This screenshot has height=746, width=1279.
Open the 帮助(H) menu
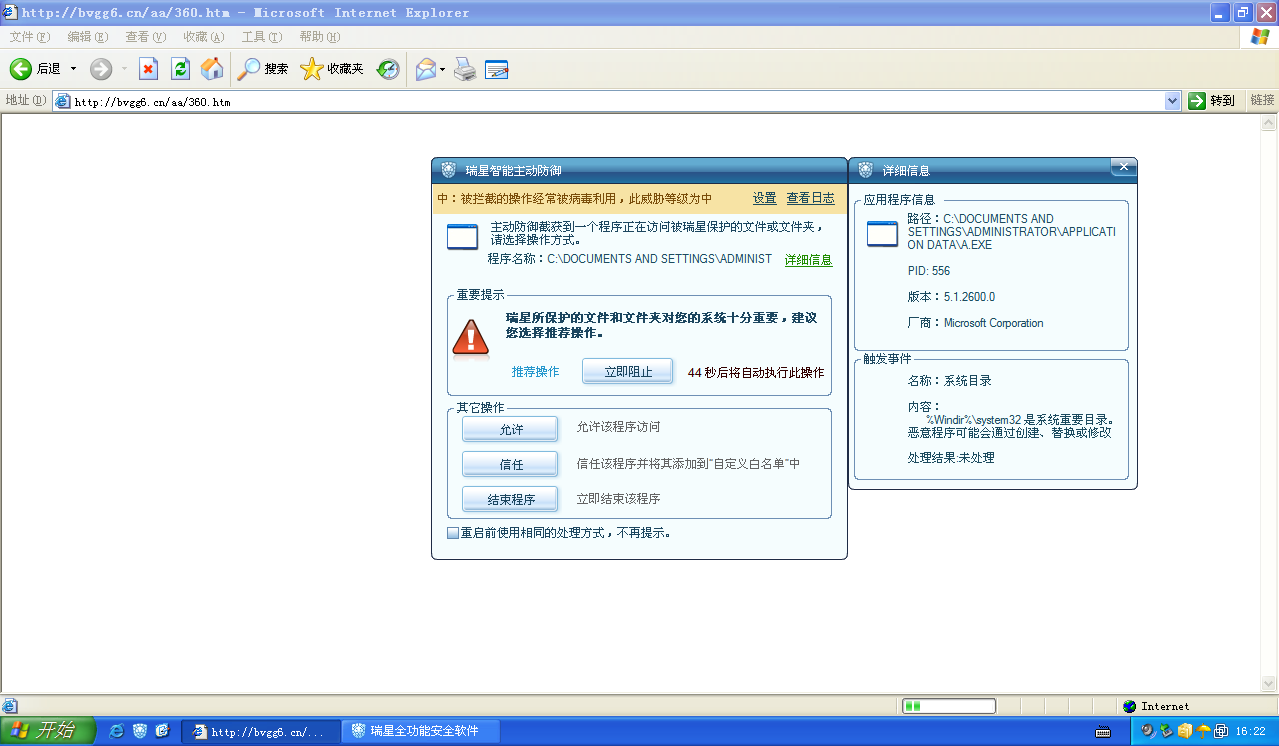pos(320,37)
